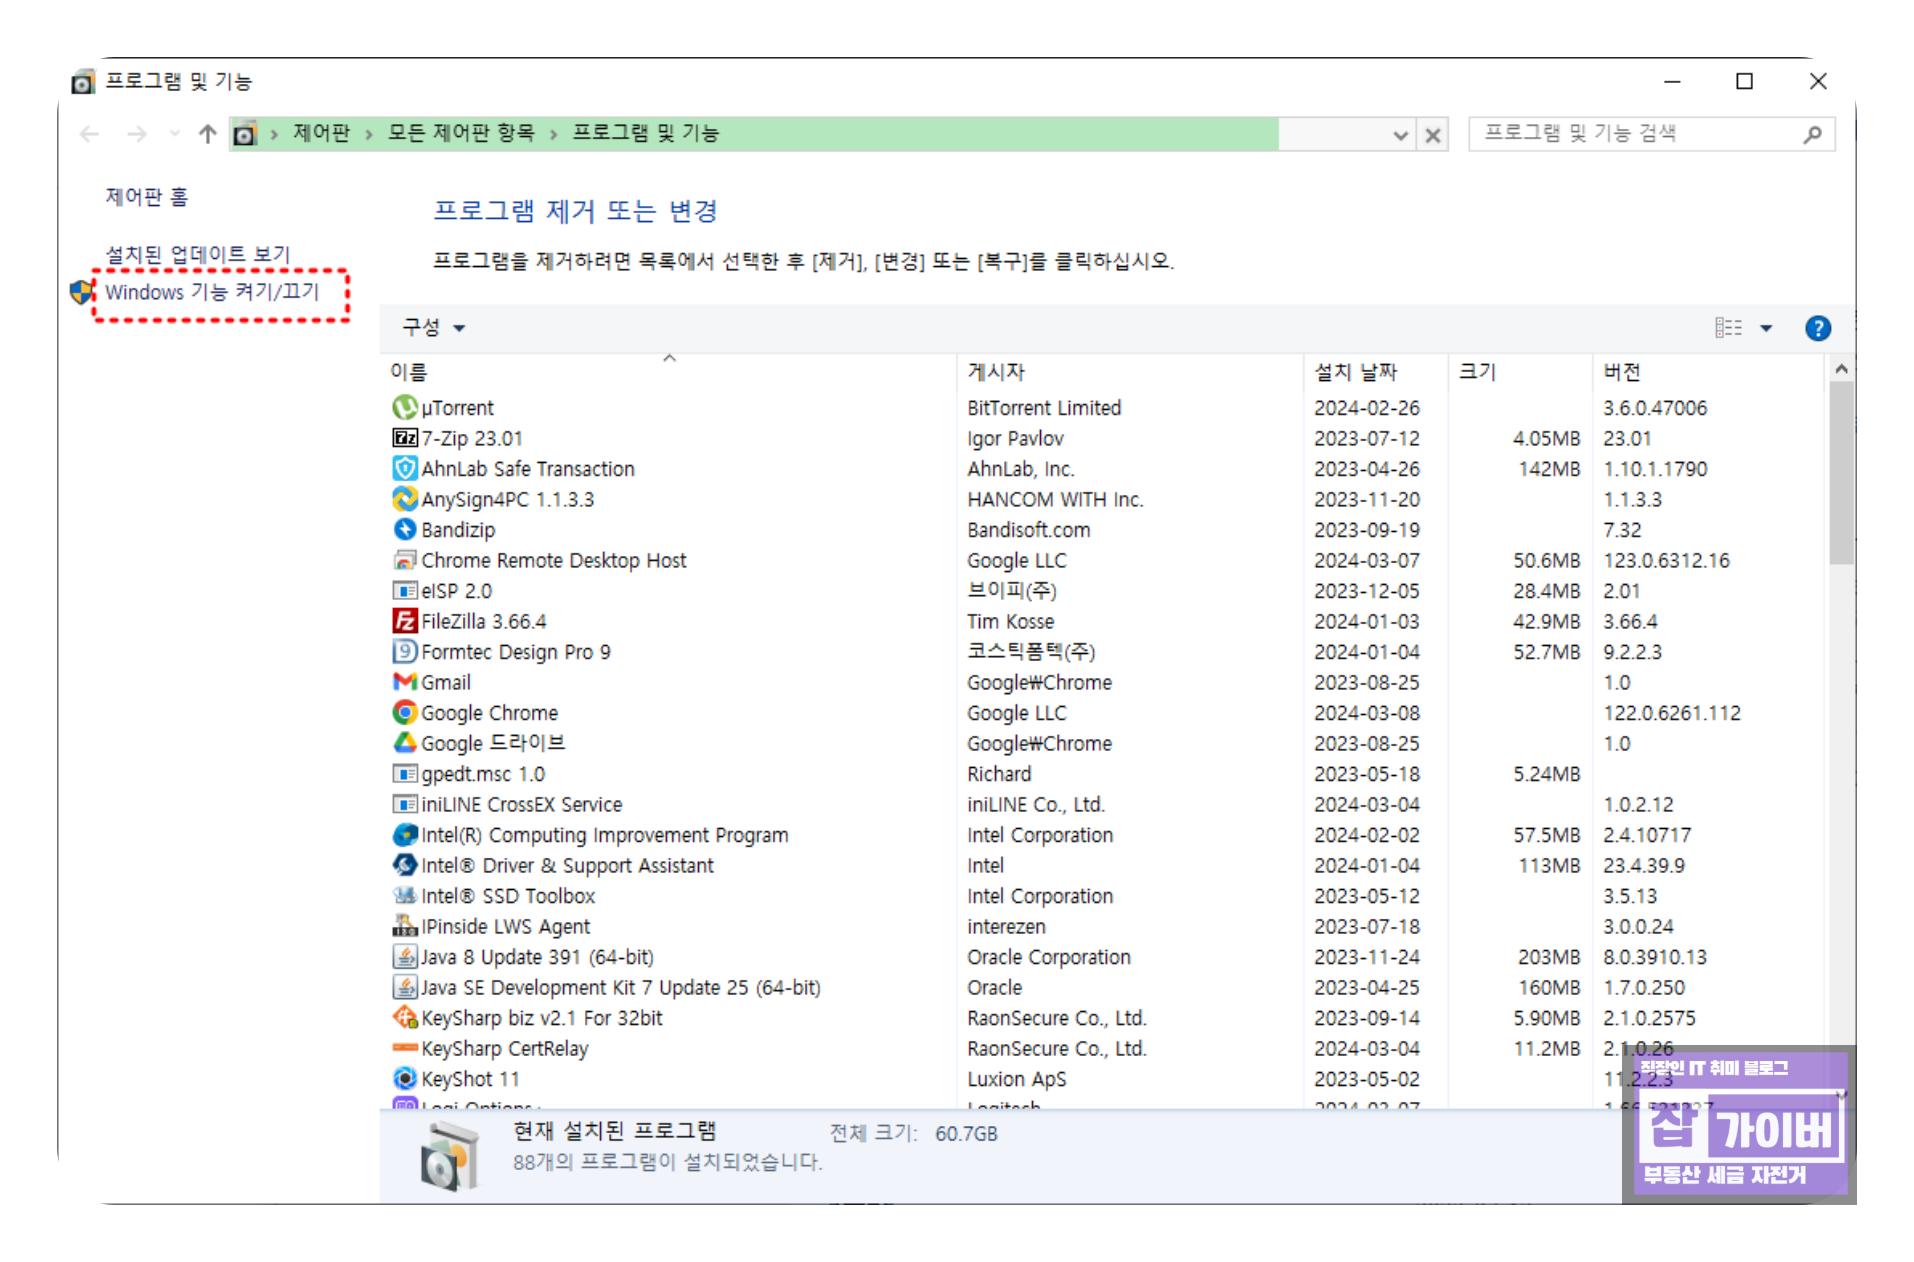Click the forward navigation arrow

coord(137,134)
